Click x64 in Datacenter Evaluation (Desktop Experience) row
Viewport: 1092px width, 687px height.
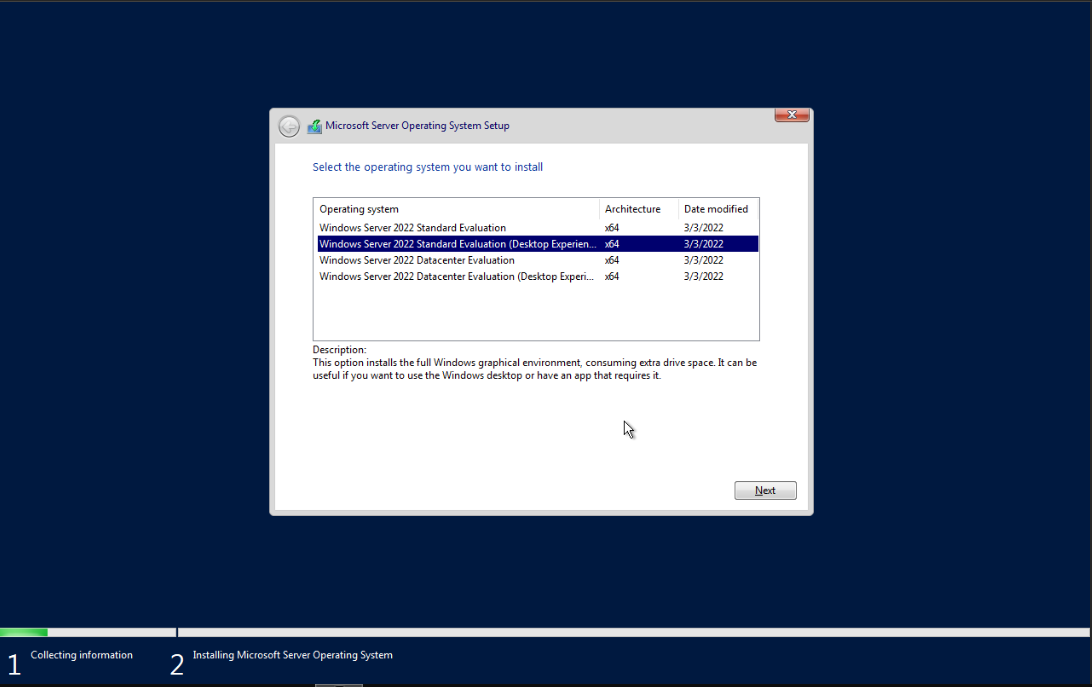point(612,276)
